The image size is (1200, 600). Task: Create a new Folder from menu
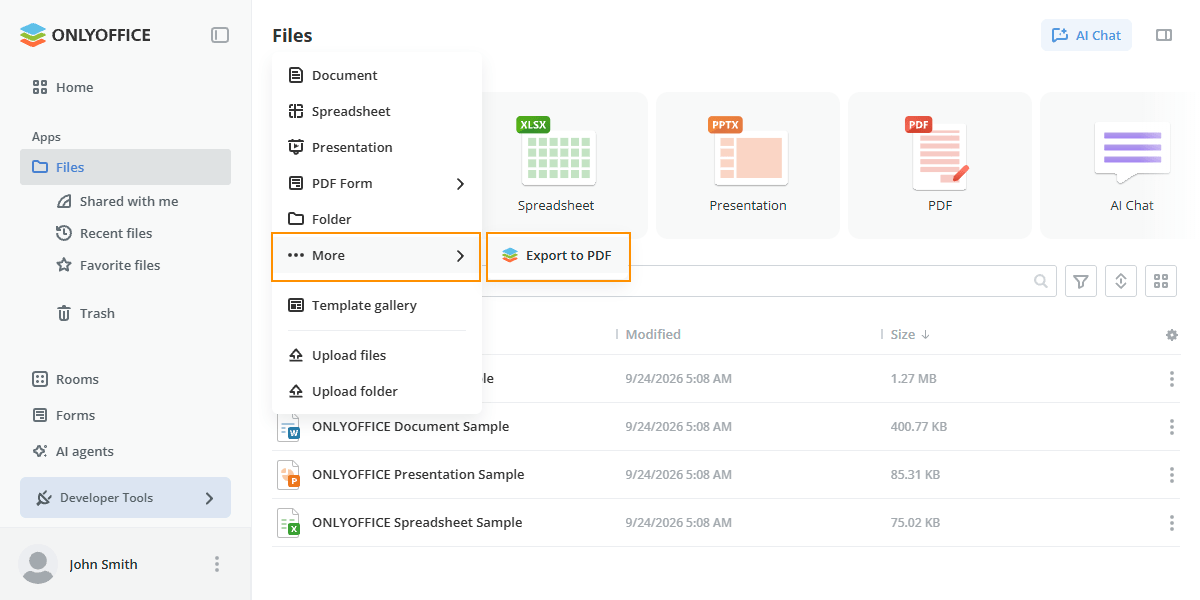(377, 219)
